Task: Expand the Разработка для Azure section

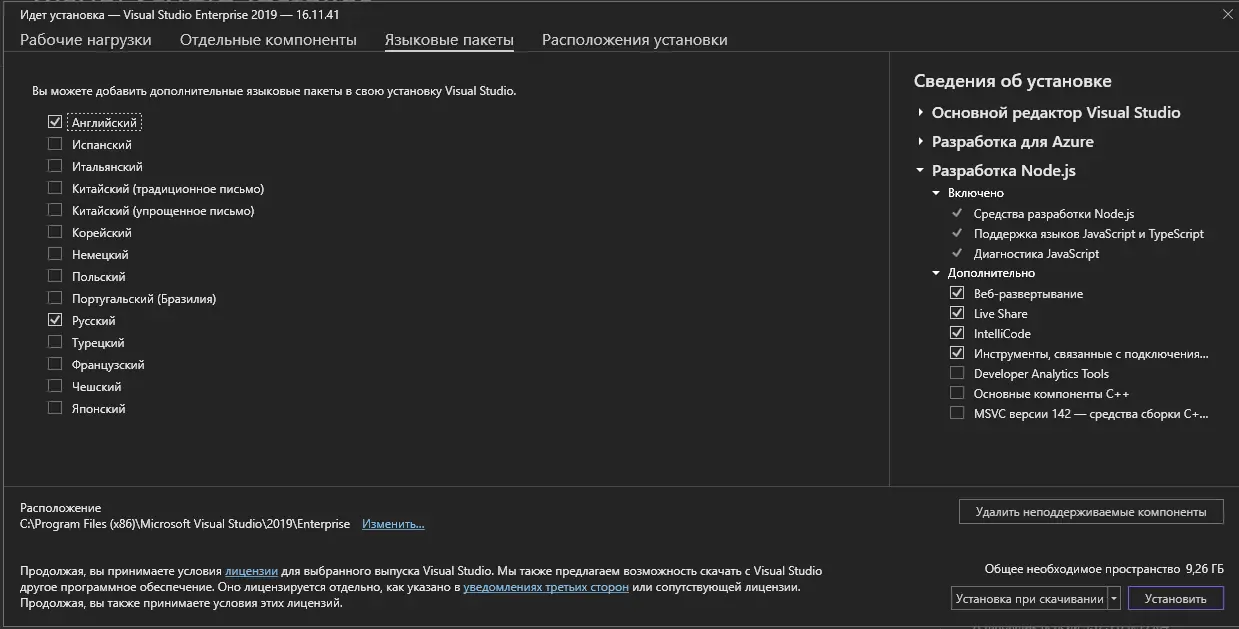Action: coord(920,142)
